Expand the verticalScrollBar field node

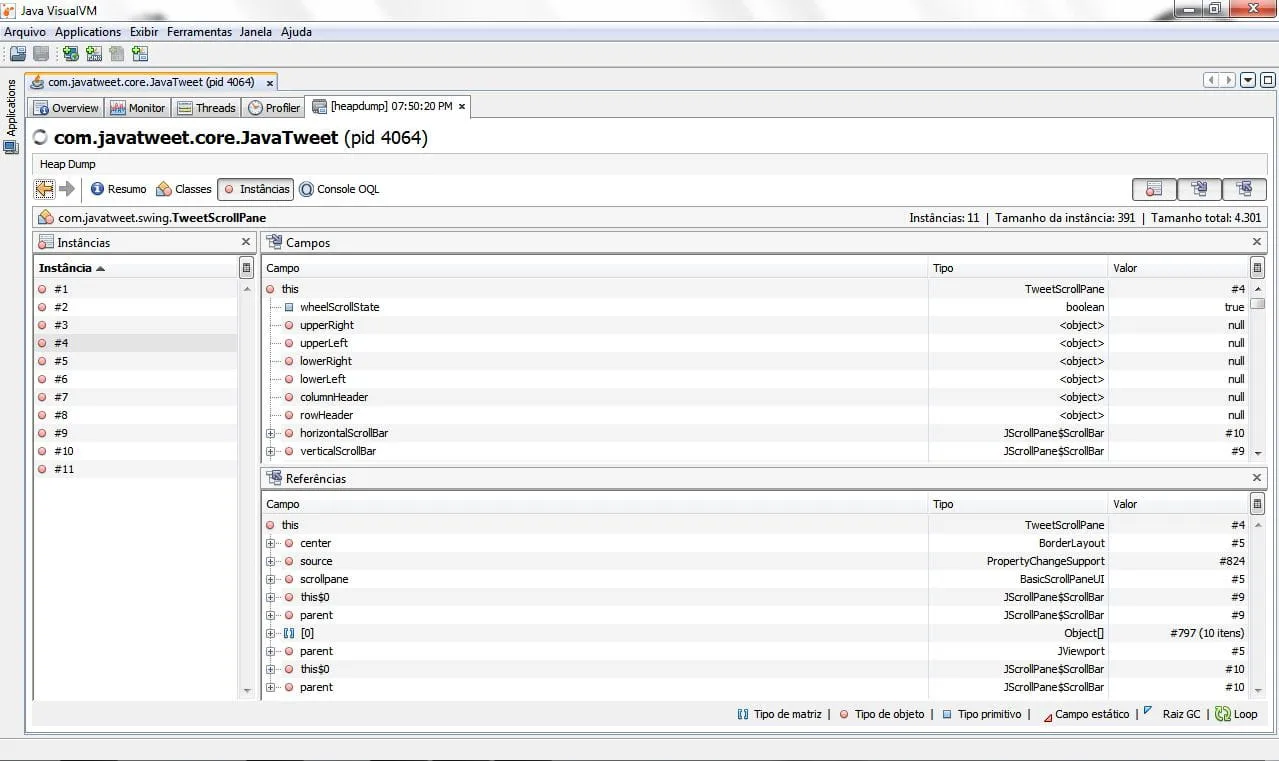(x=270, y=451)
